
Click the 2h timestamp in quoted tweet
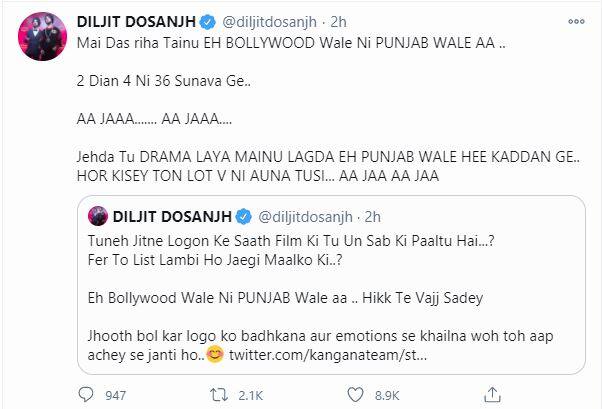pos(372,217)
